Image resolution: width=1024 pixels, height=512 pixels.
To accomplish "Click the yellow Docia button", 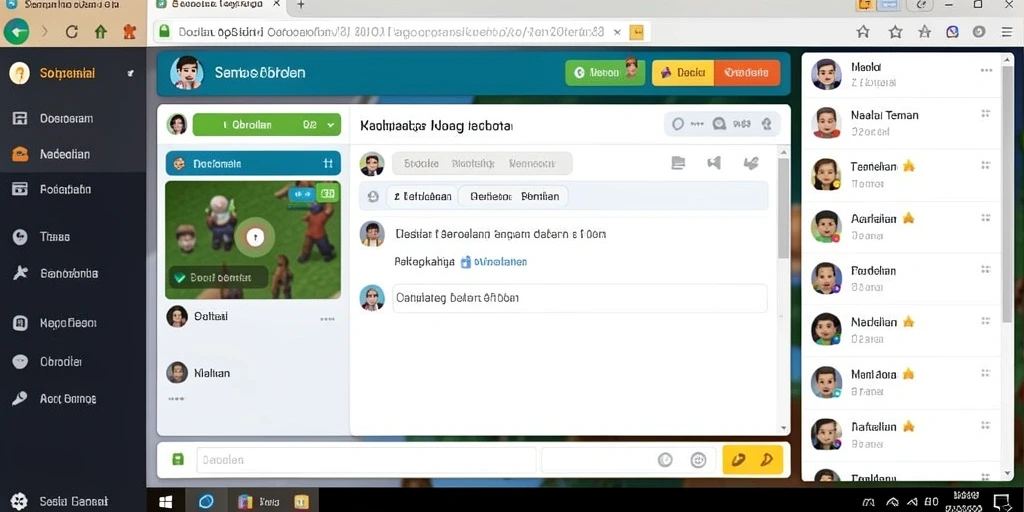I will [683, 73].
